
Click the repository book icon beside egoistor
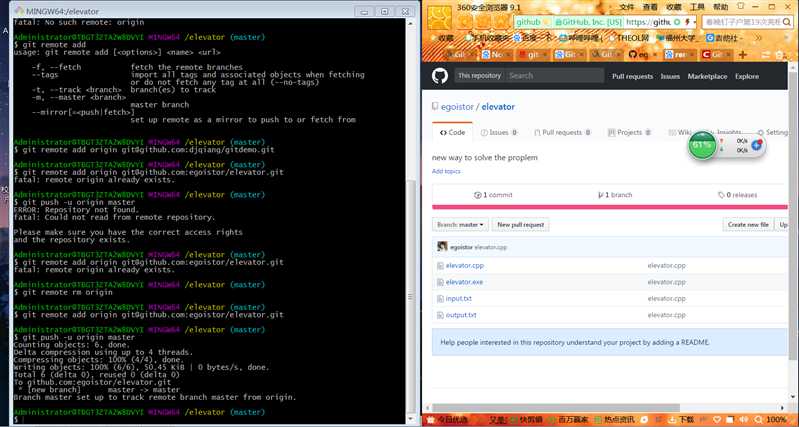436,106
